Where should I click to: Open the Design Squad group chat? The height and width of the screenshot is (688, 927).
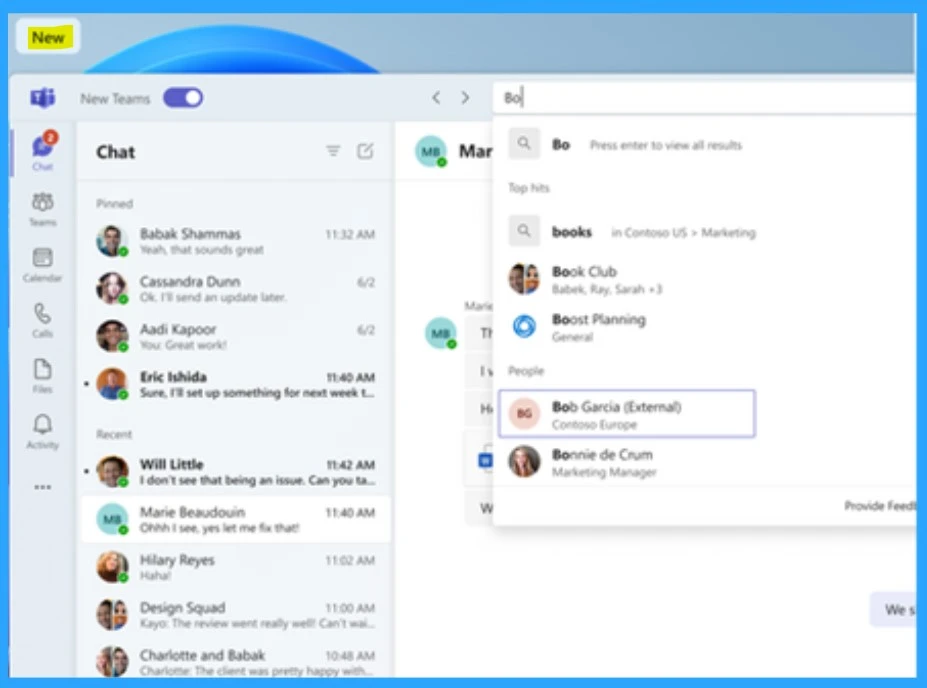(x=235, y=615)
